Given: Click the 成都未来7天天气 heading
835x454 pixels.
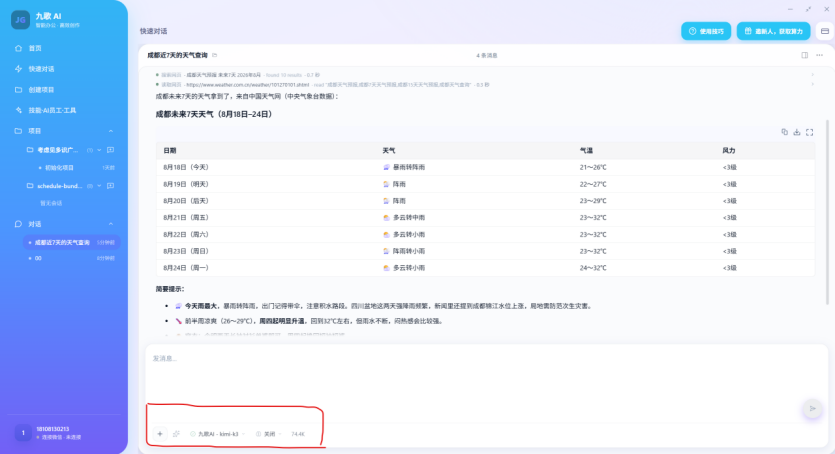Looking at the screenshot, I should pos(214,114).
